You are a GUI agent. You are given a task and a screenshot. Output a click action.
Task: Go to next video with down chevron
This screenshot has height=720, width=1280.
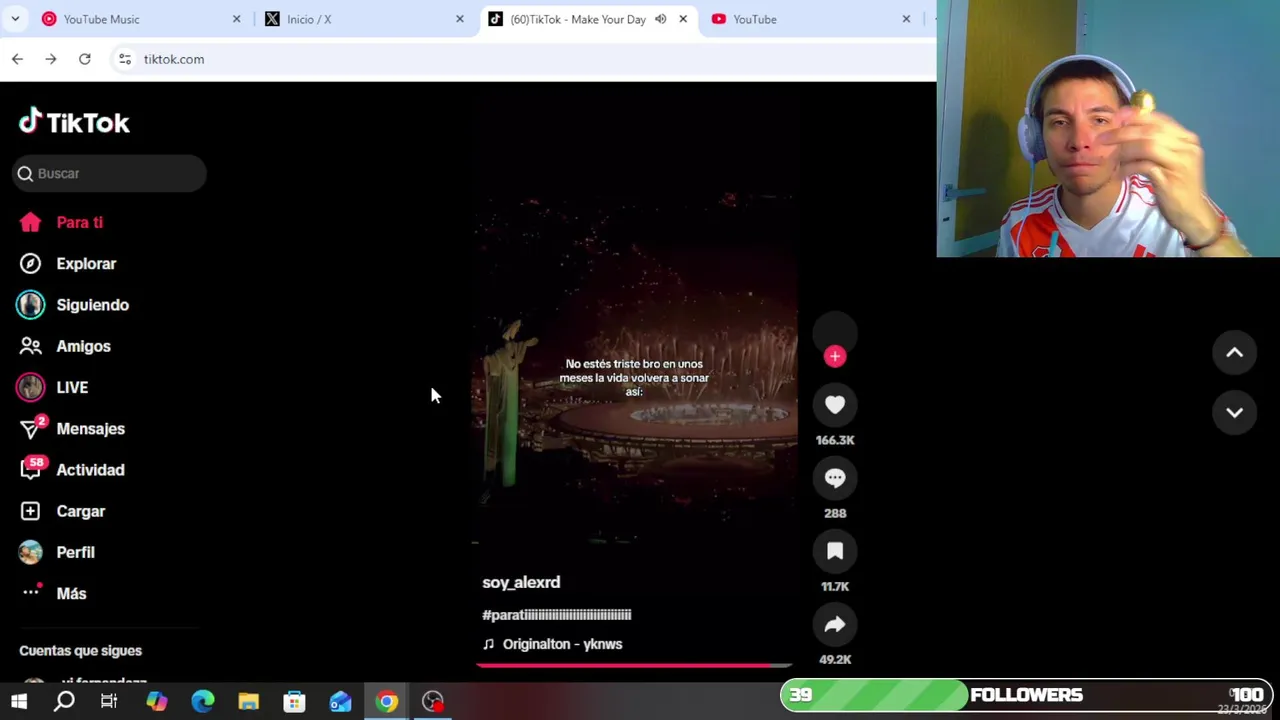pyautogui.click(x=1234, y=412)
